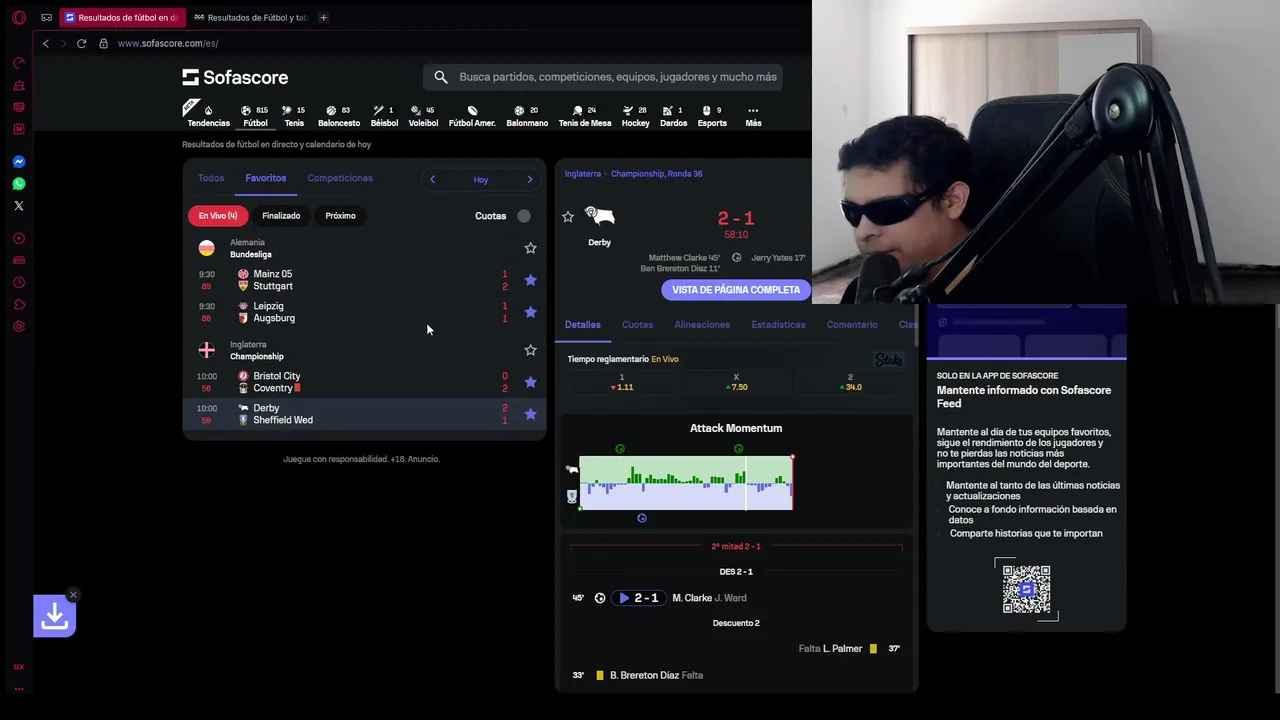Open the Hoy date picker
Image resolution: width=1280 pixels, height=720 pixels.
[x=481, y=180]
